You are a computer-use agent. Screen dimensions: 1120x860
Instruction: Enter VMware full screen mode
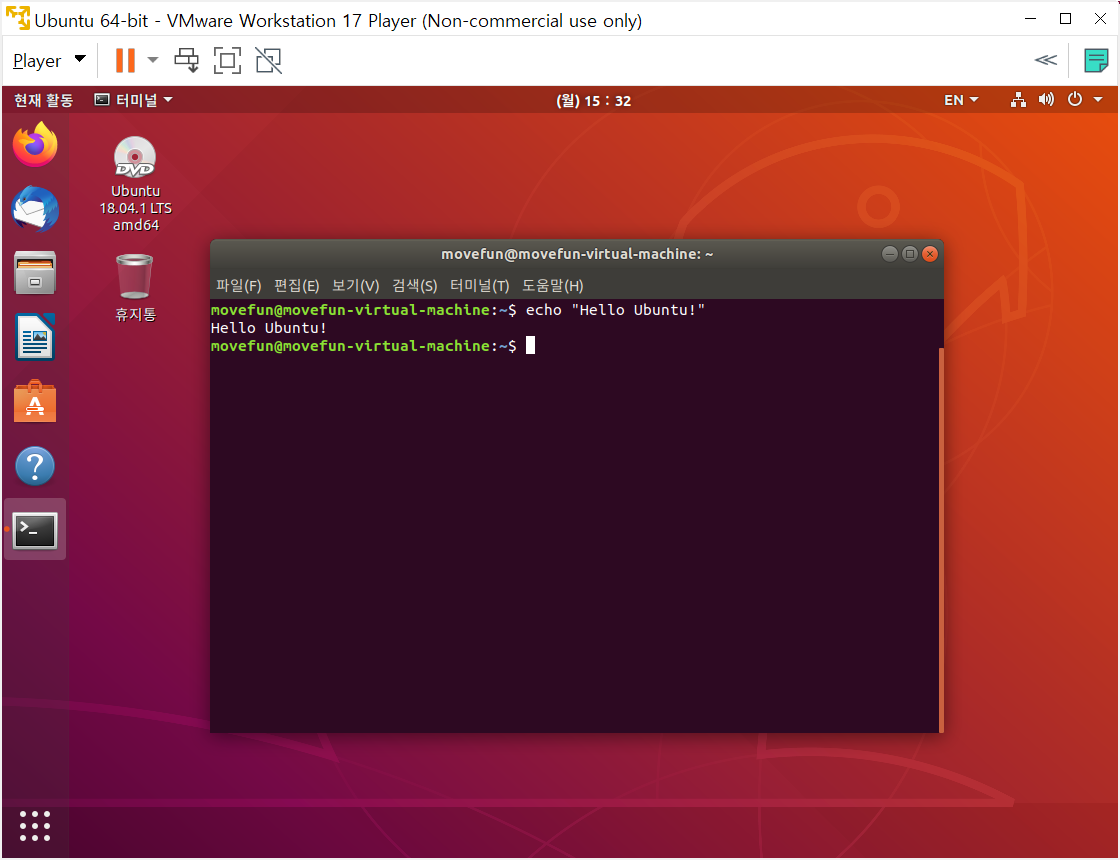point(228,61)
